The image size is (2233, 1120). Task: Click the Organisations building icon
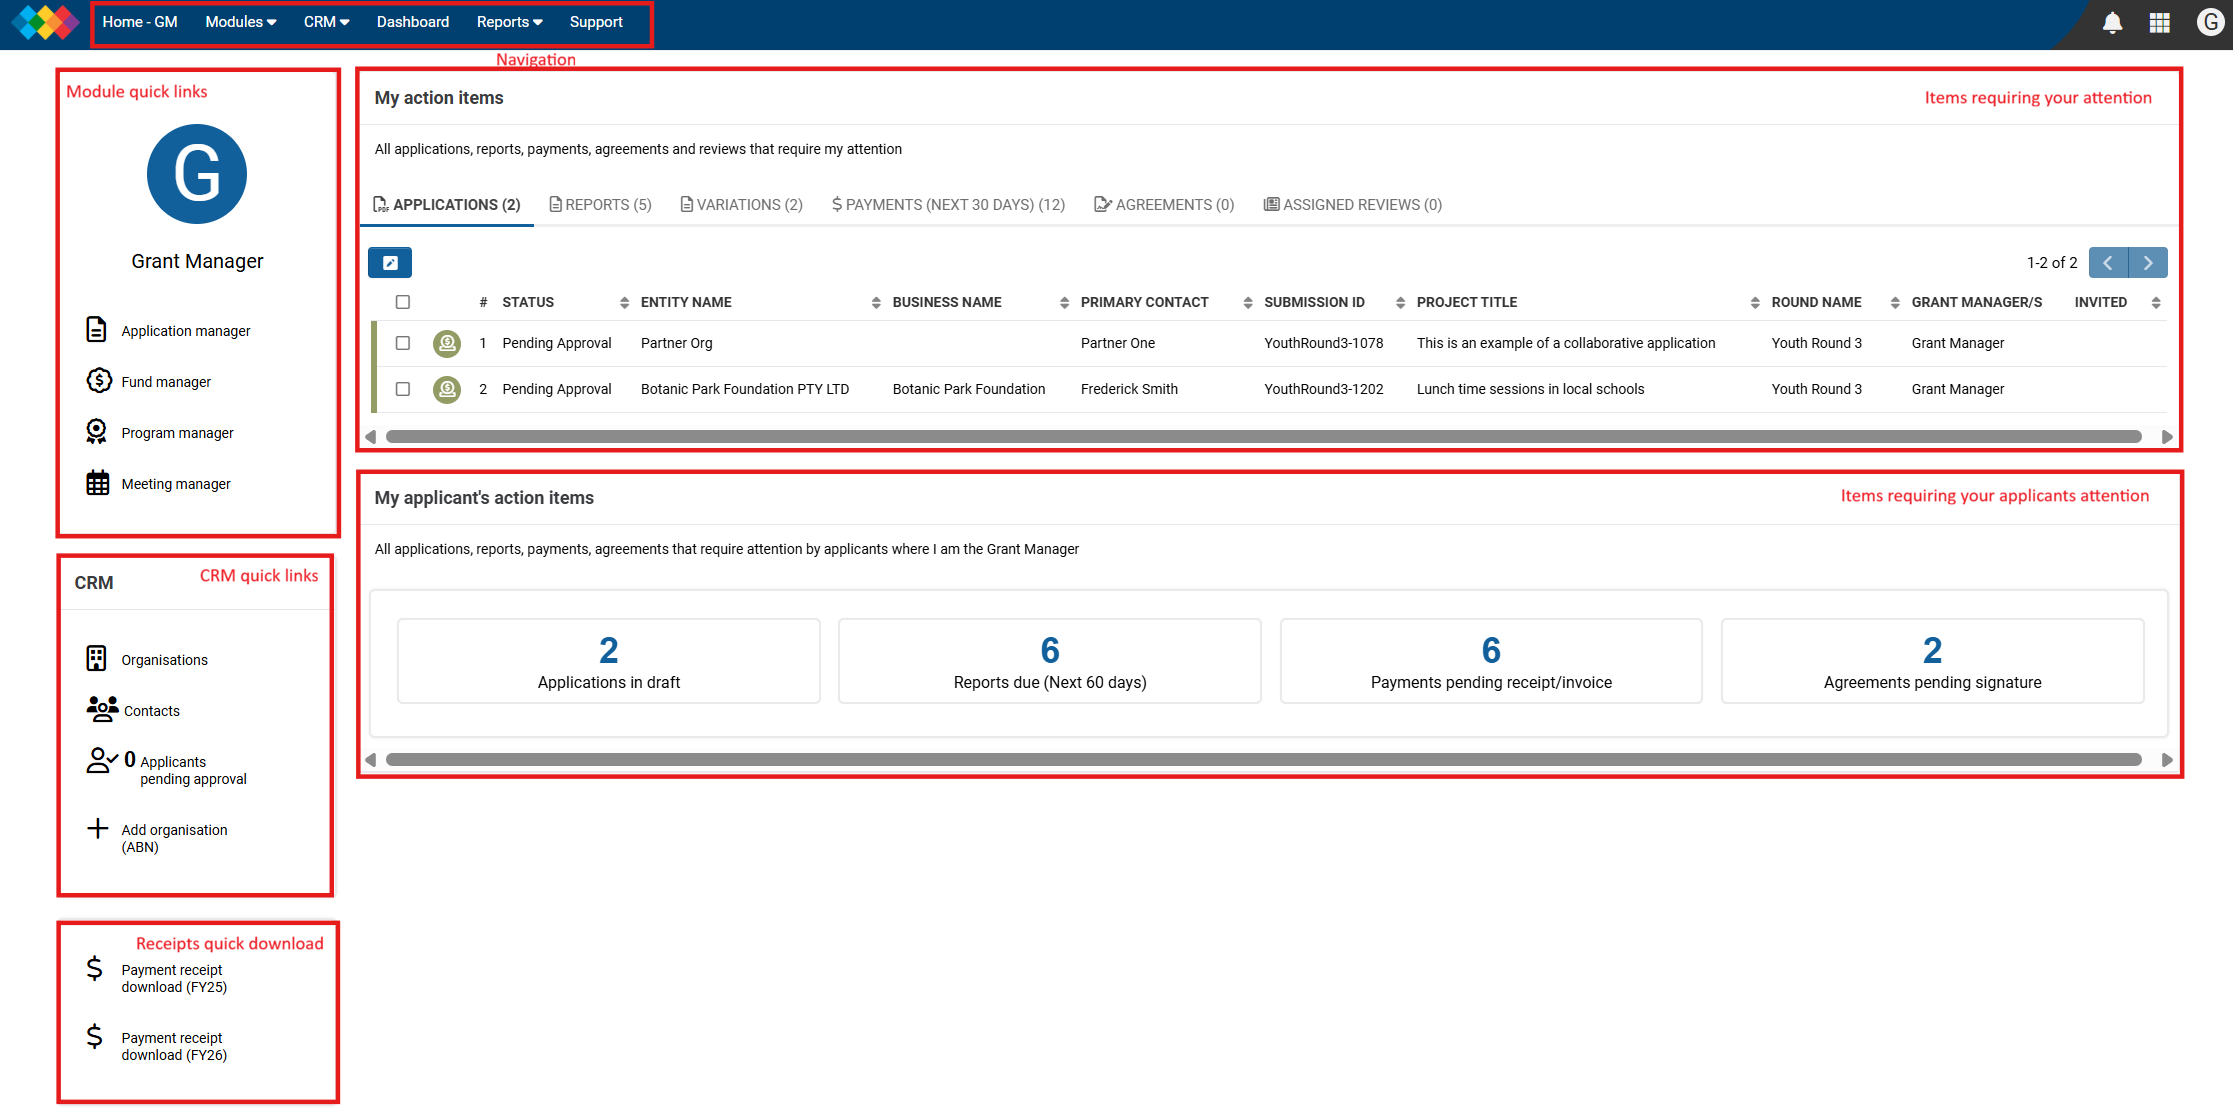(x=96, y=658)
